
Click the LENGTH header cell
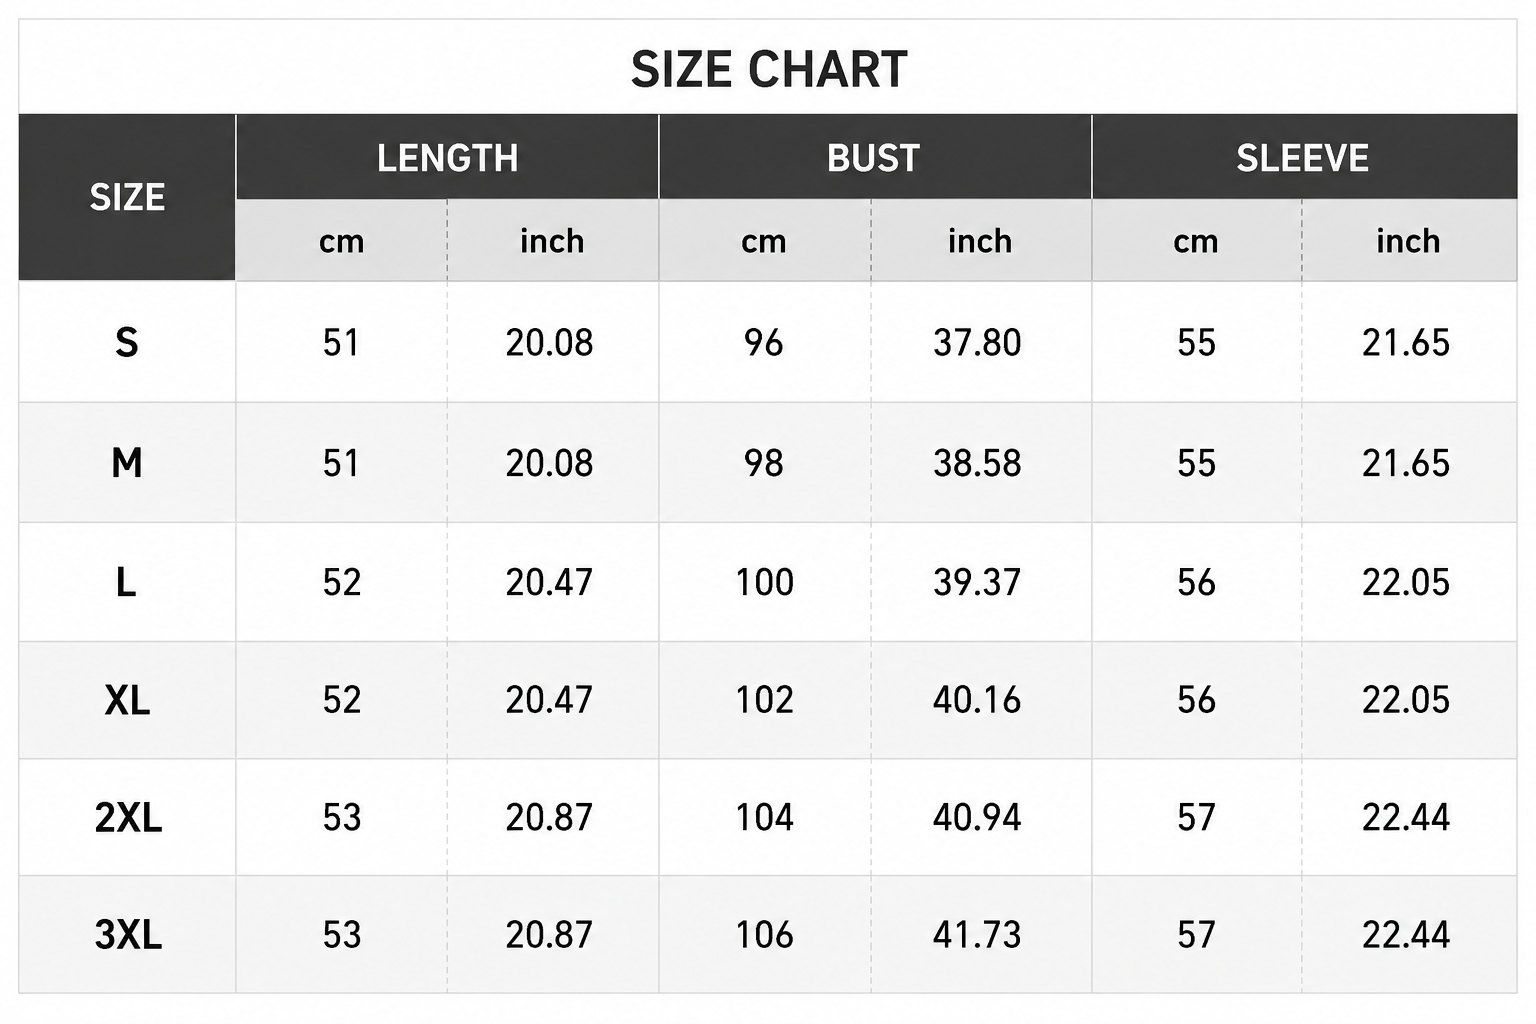[x=447, y=157]
